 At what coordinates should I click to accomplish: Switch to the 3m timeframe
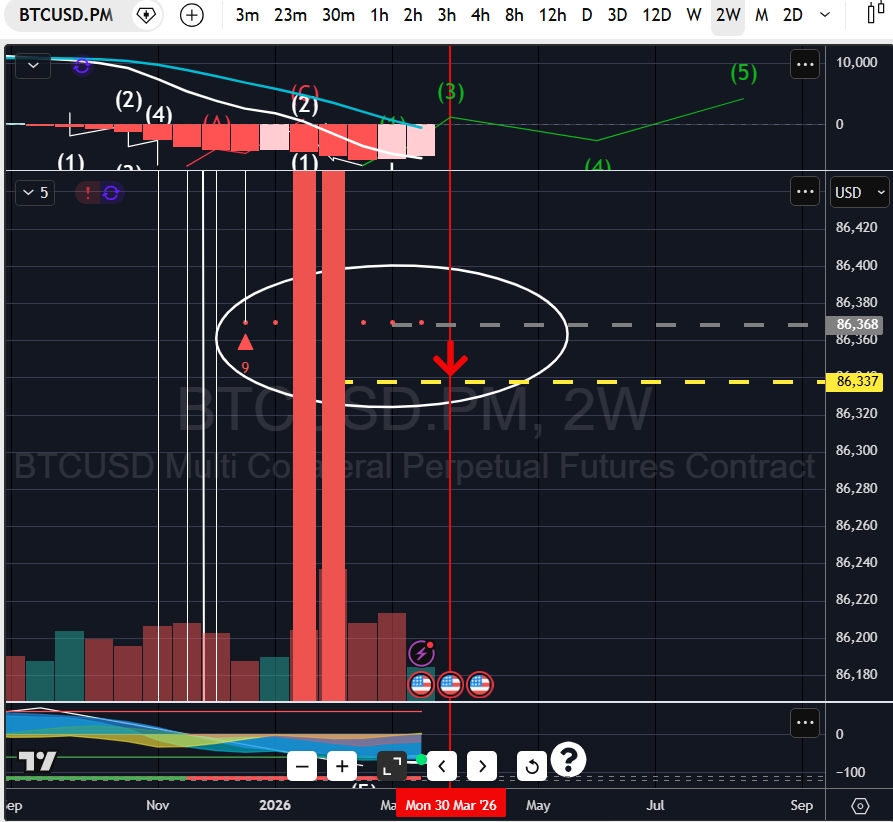(x=247, y=15)
